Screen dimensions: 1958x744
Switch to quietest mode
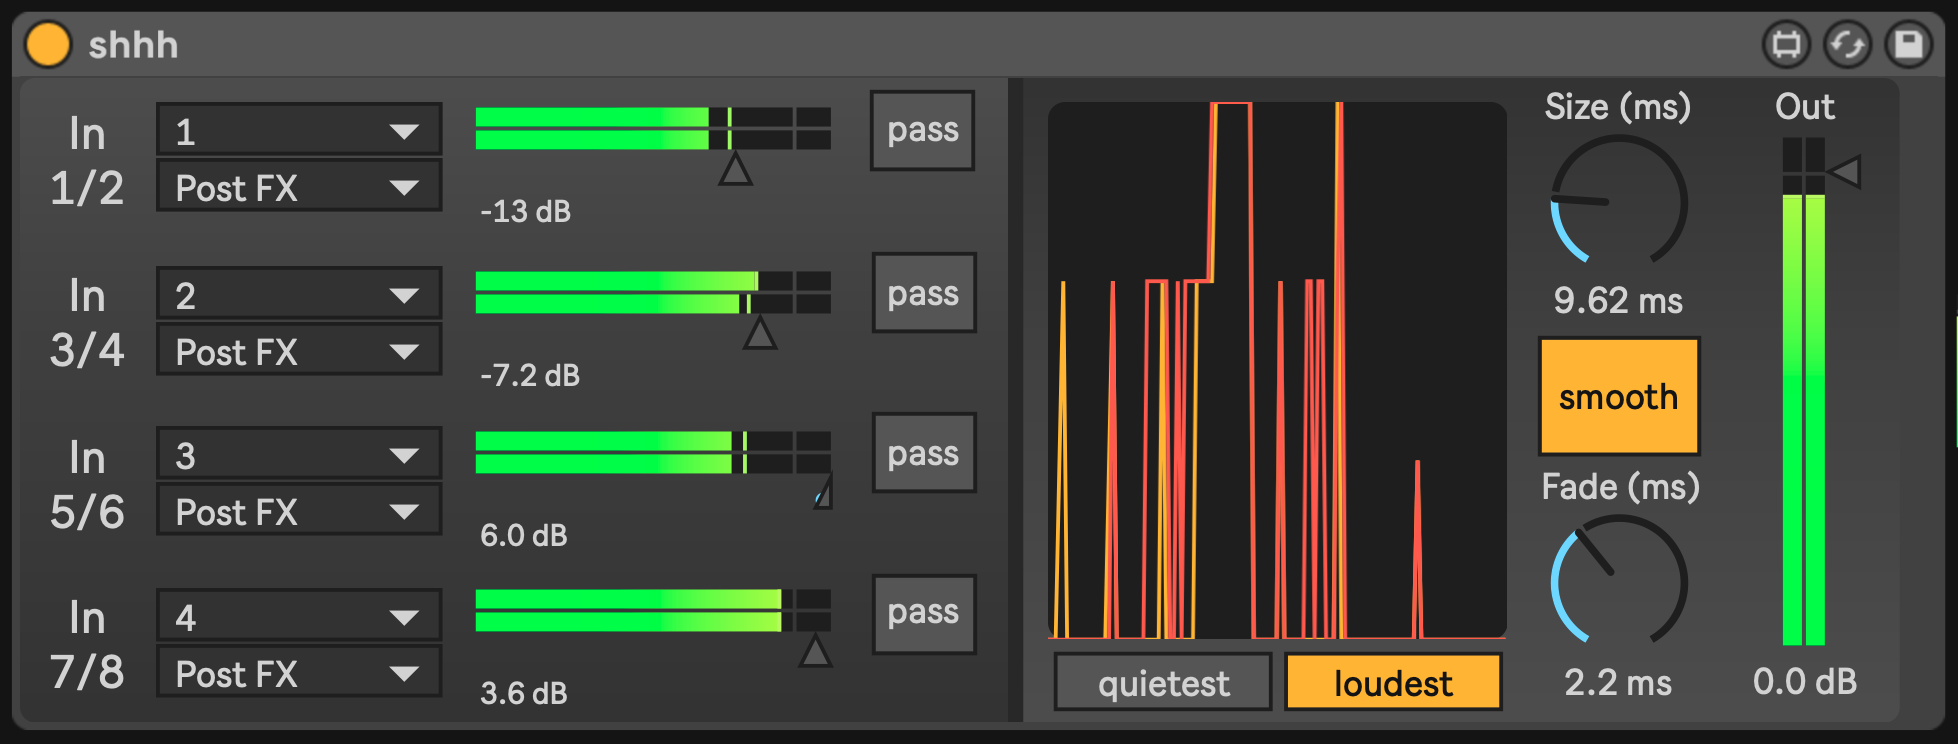[x=1163, y=683]
